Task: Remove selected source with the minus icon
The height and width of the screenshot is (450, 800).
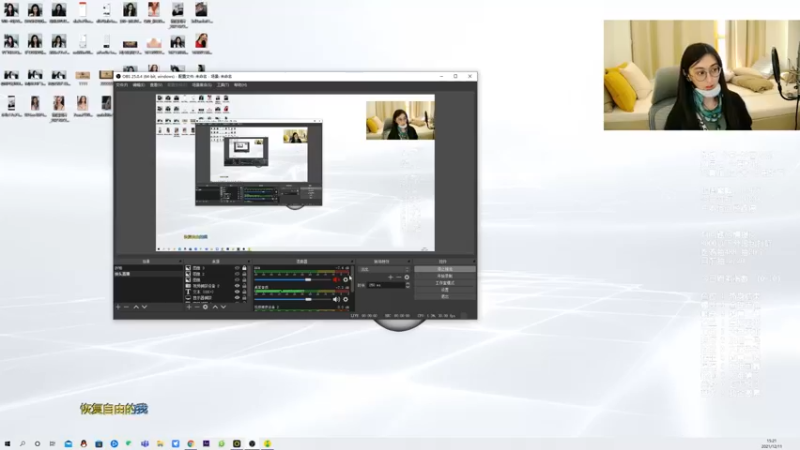Action: pos(197,307)
